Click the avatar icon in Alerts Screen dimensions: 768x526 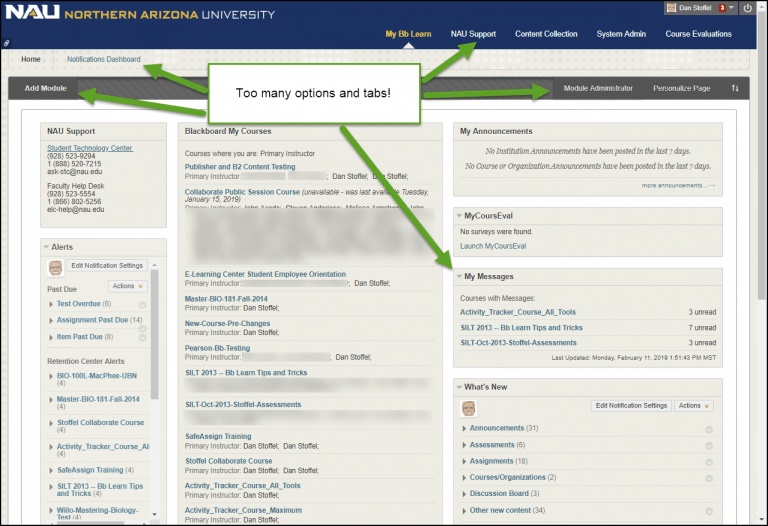click(x=55, y=267)
